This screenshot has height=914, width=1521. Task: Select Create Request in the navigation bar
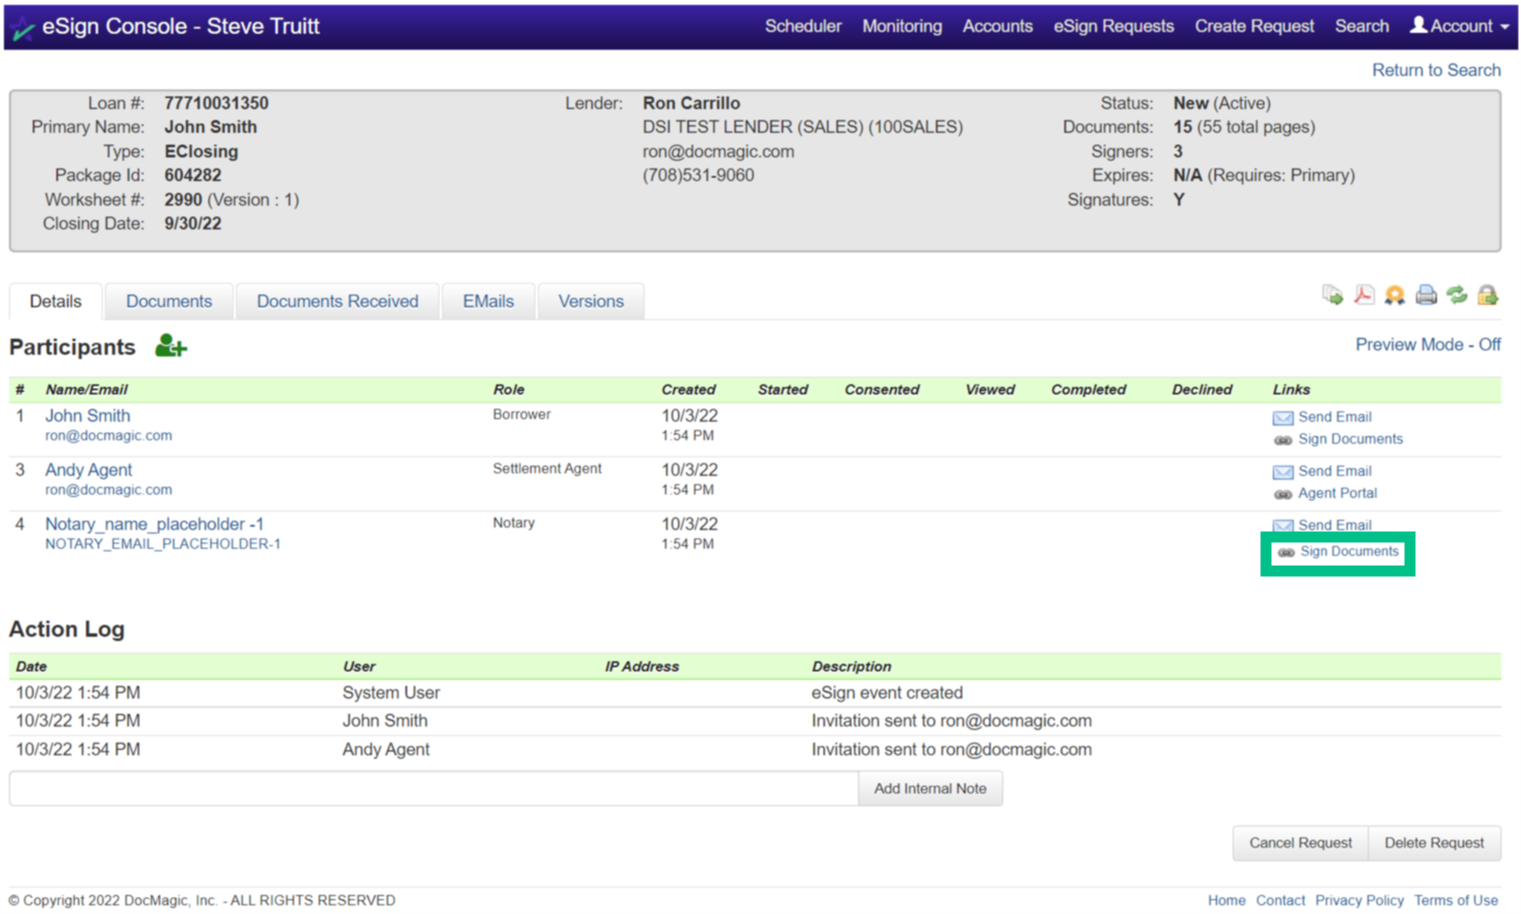point(1254,26)
